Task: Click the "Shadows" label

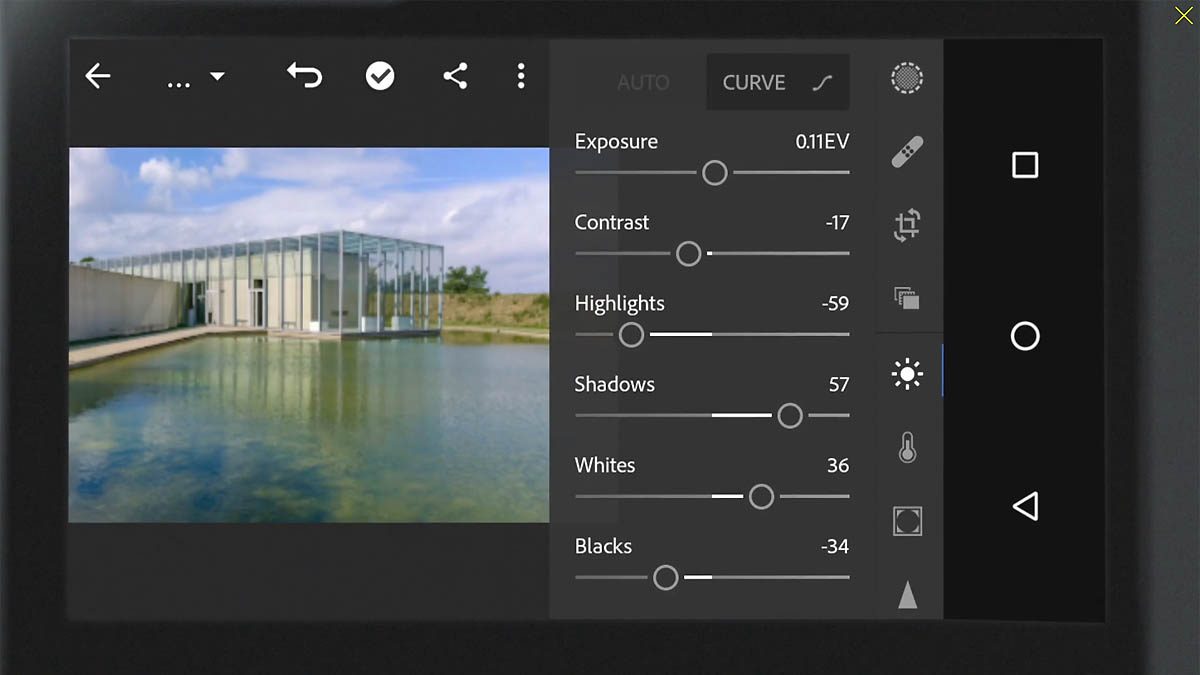Action: (x=615, y=384)
